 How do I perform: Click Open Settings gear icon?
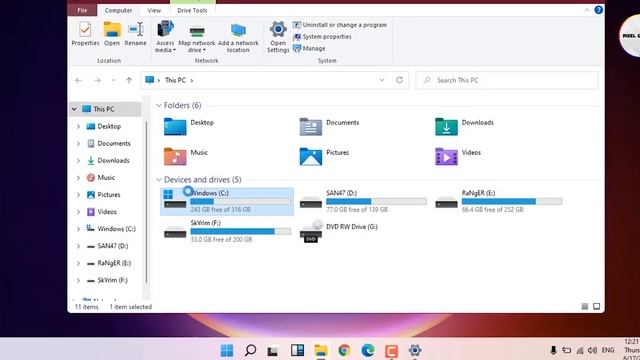[278, 37]
